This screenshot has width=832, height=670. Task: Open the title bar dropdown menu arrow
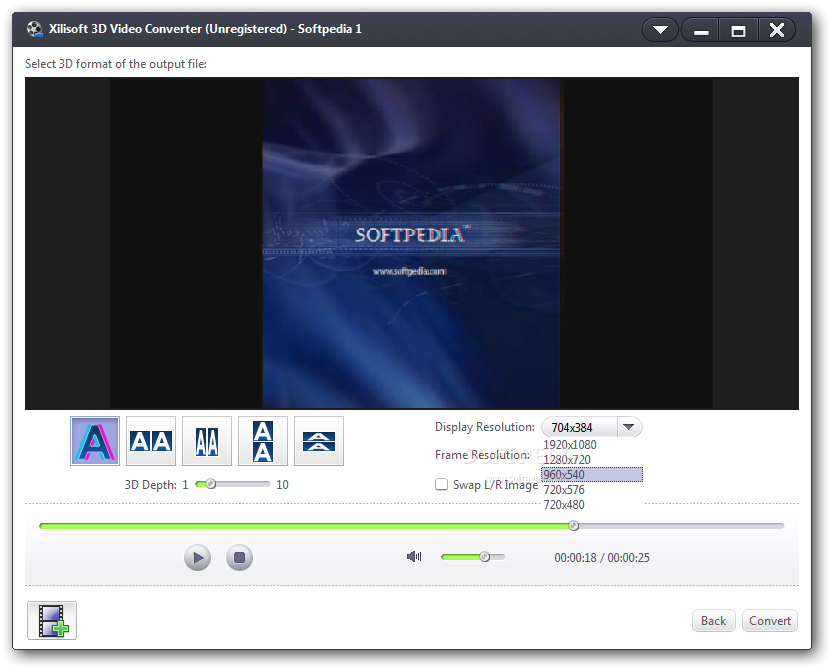pos(660,30)
